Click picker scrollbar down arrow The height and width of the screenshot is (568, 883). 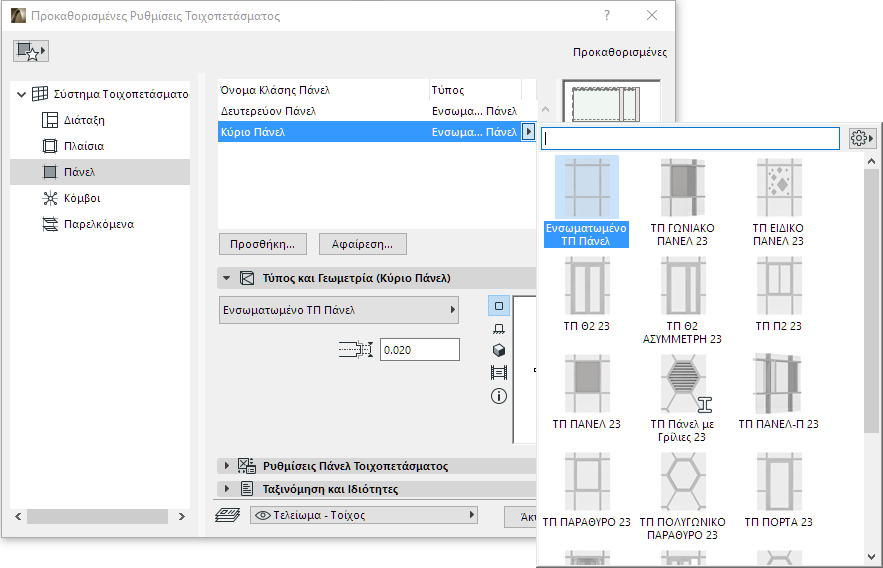coord(871,557)
